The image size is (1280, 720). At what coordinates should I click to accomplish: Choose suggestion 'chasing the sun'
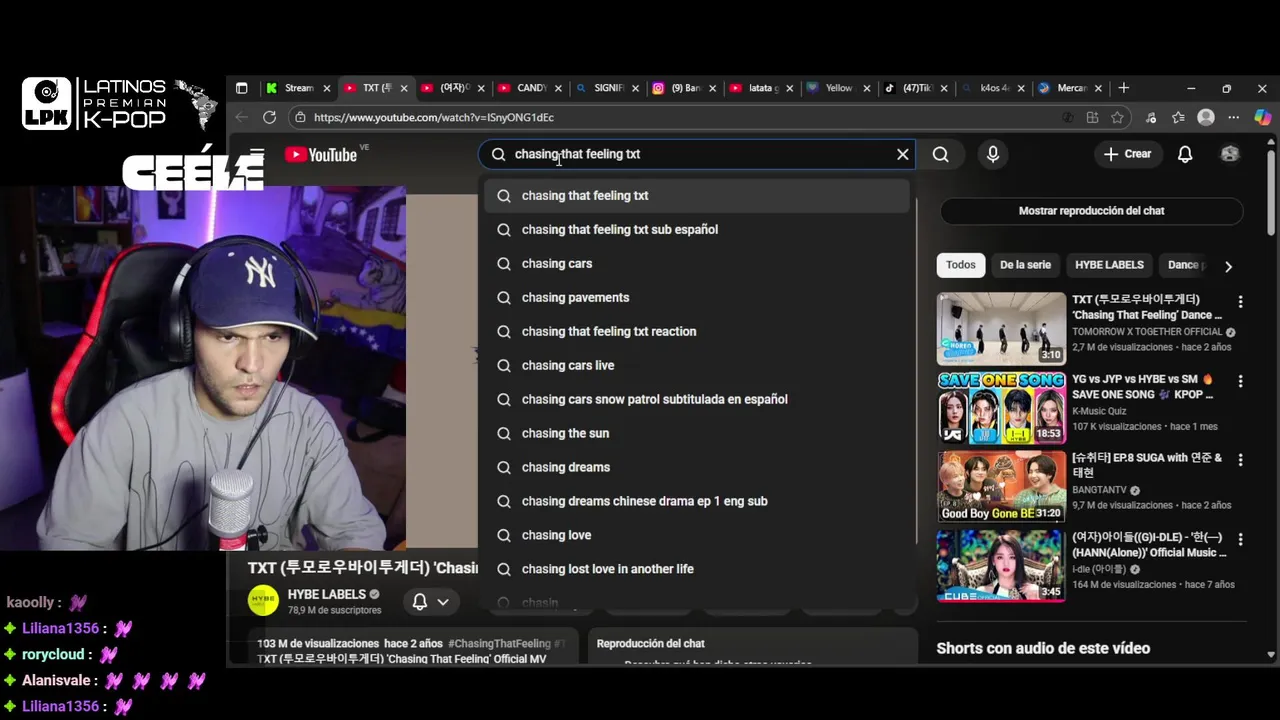pos(696,434)
